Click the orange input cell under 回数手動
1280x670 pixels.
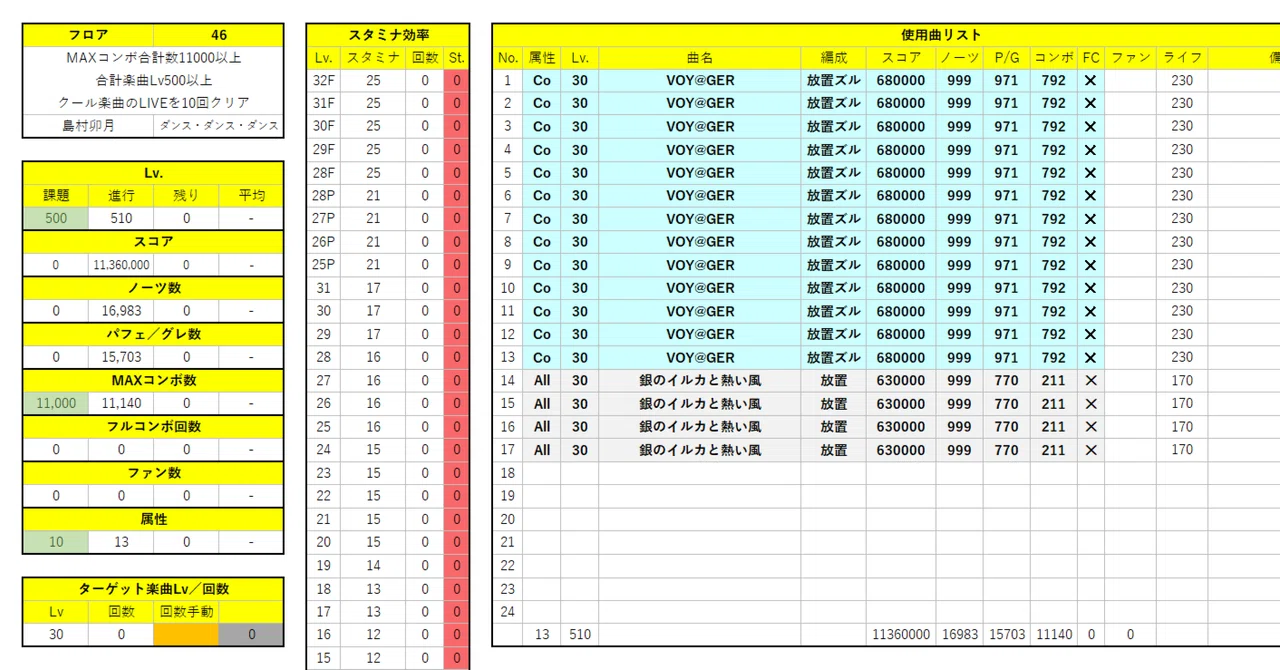pyautogui.click(x=186, y=634)
